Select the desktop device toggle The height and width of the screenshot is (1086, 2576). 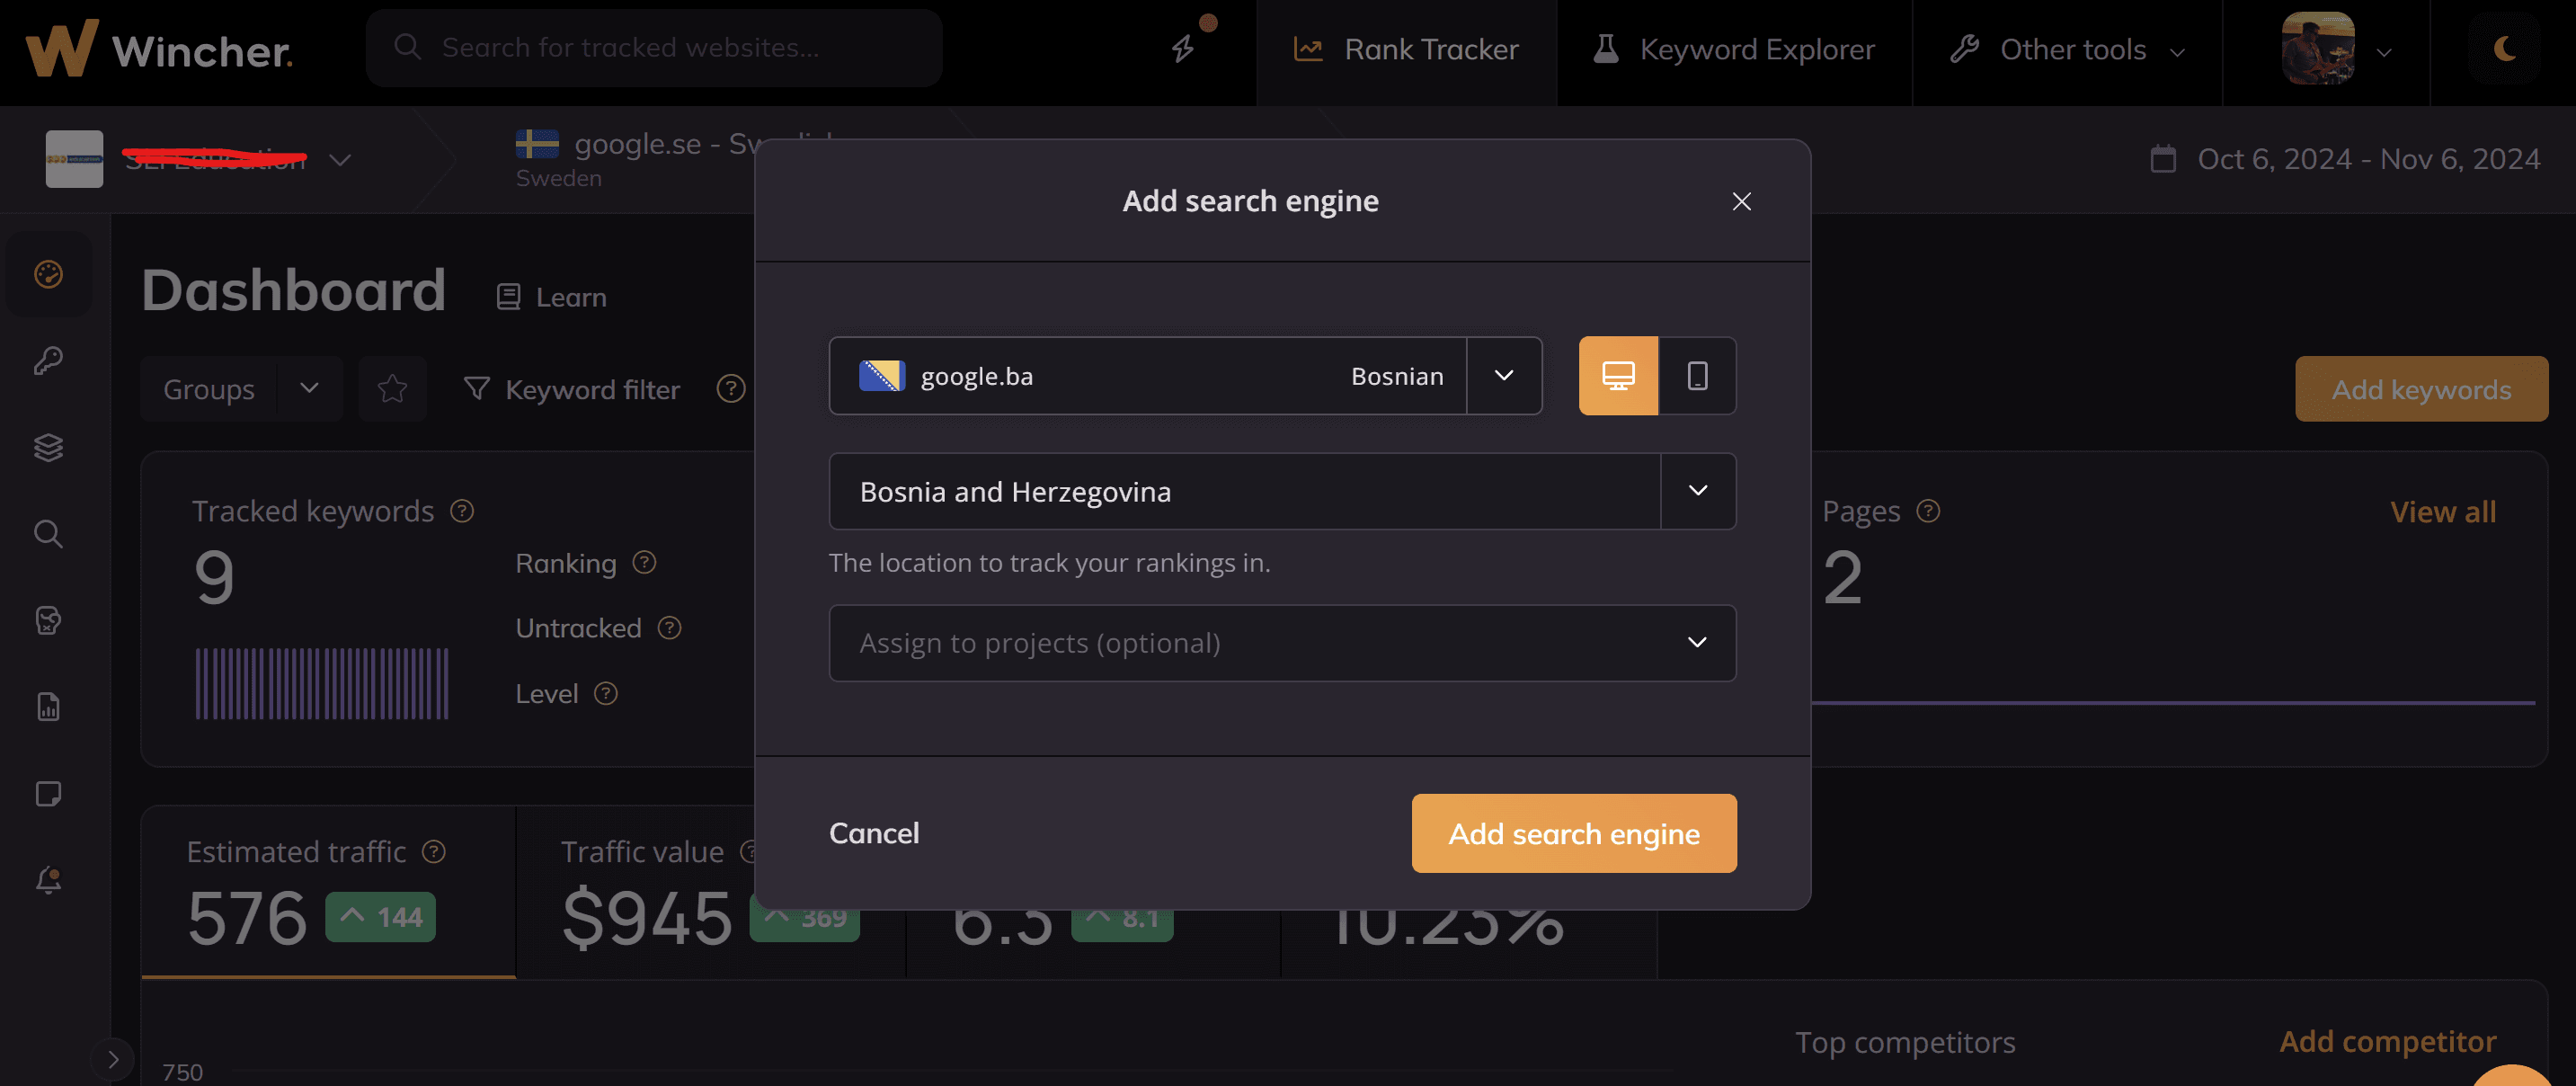pos(1617,376)
